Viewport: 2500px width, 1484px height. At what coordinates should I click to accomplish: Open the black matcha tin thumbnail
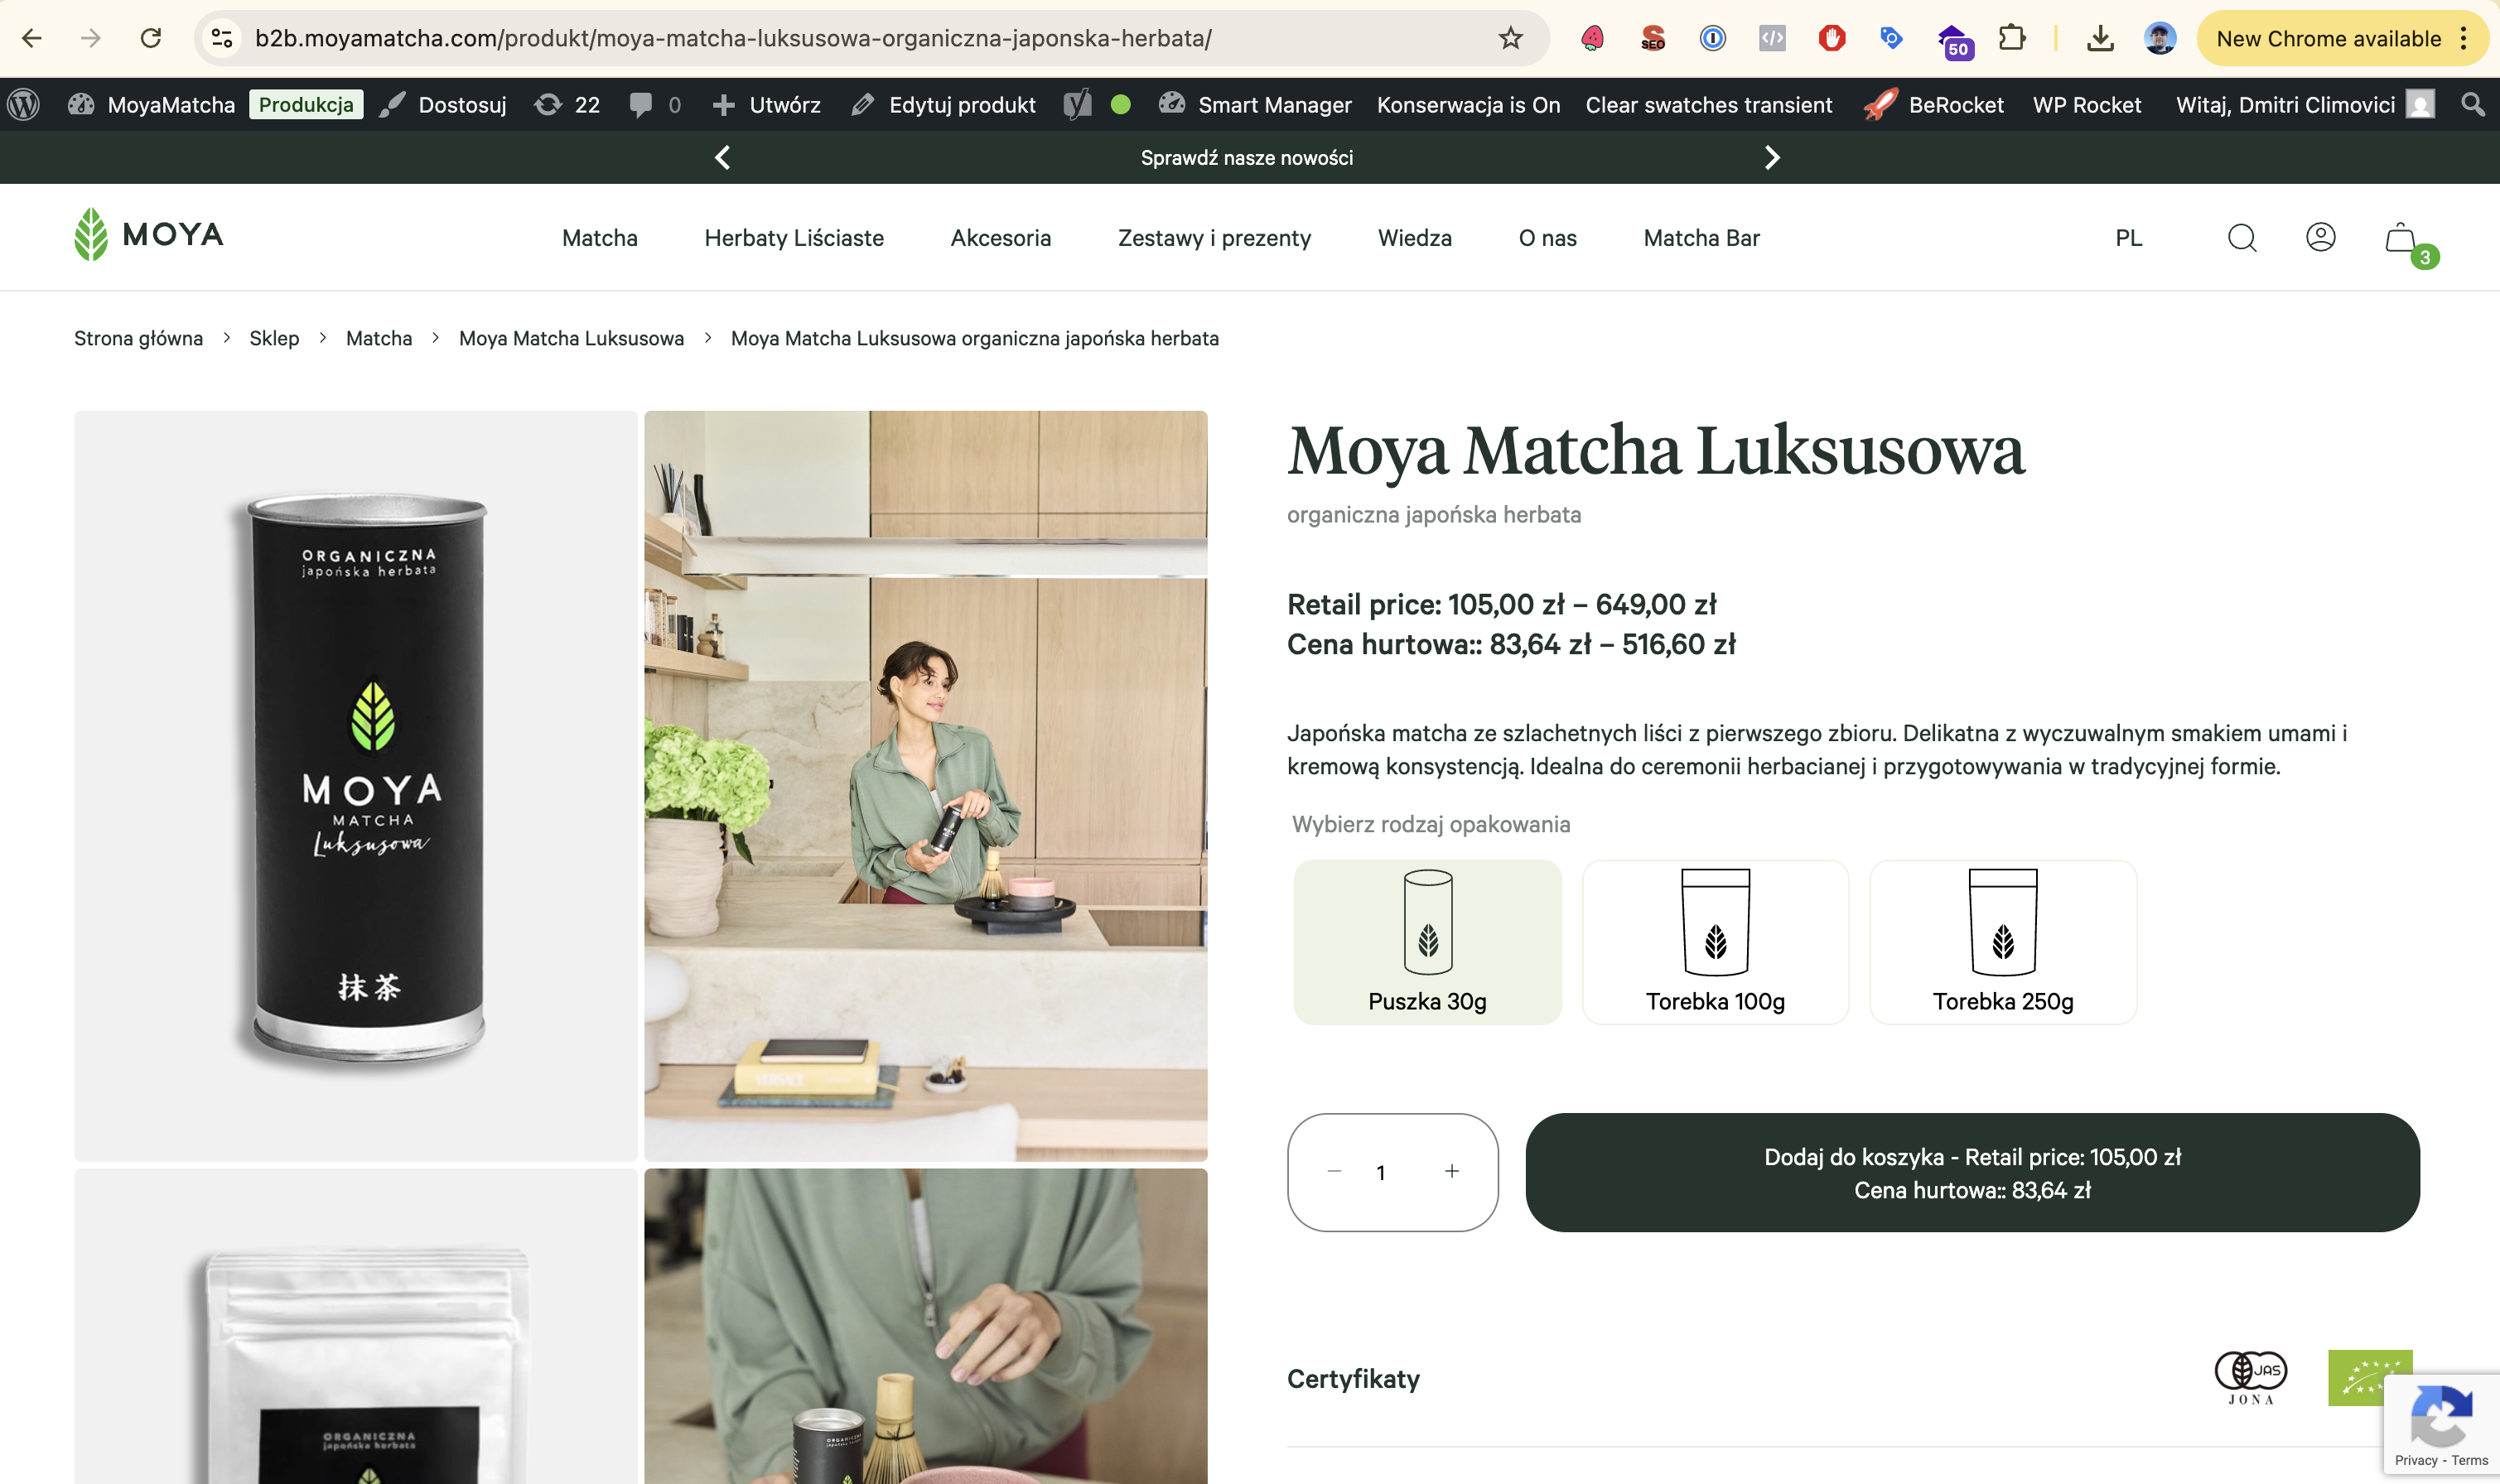(x=356, y=785)
